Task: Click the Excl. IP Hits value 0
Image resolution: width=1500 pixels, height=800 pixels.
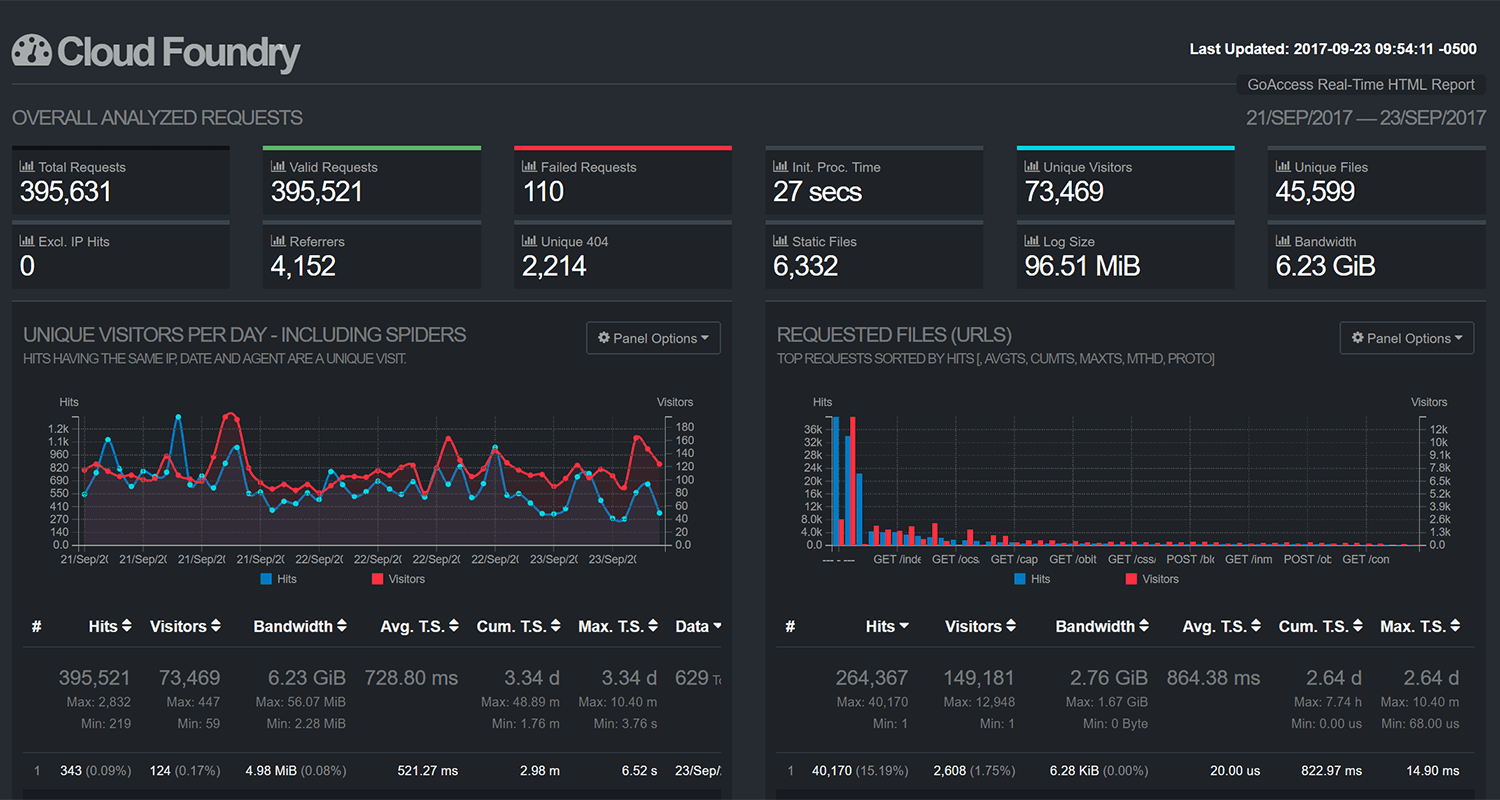Action: point(27,266)
